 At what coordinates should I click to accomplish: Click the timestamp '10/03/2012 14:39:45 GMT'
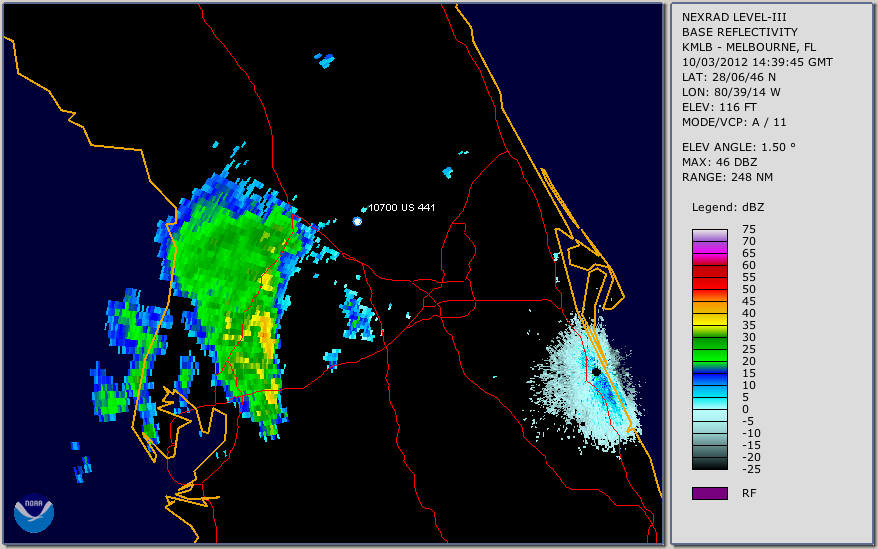coord(757,62)
